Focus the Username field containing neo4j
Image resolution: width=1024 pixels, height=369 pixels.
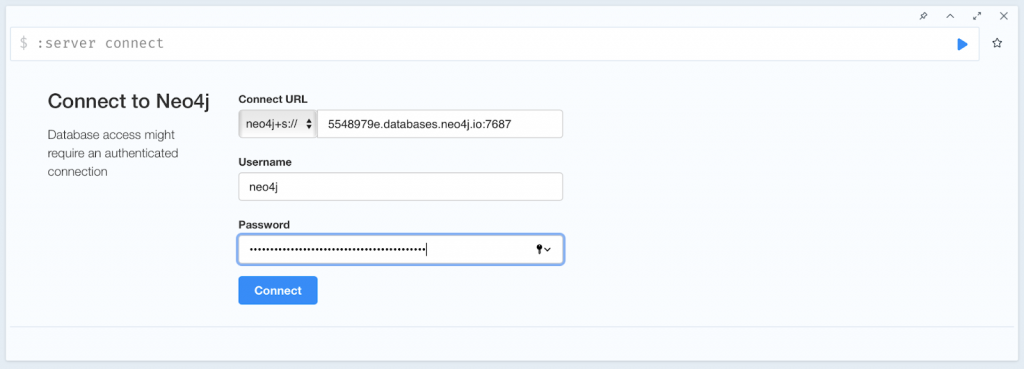[400, 187]
